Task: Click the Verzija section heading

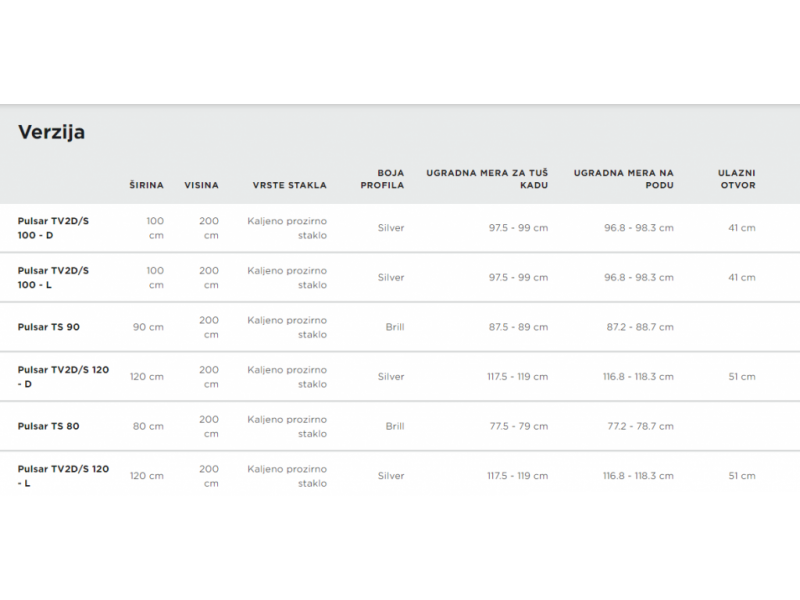Action: (x=51, y=133)
